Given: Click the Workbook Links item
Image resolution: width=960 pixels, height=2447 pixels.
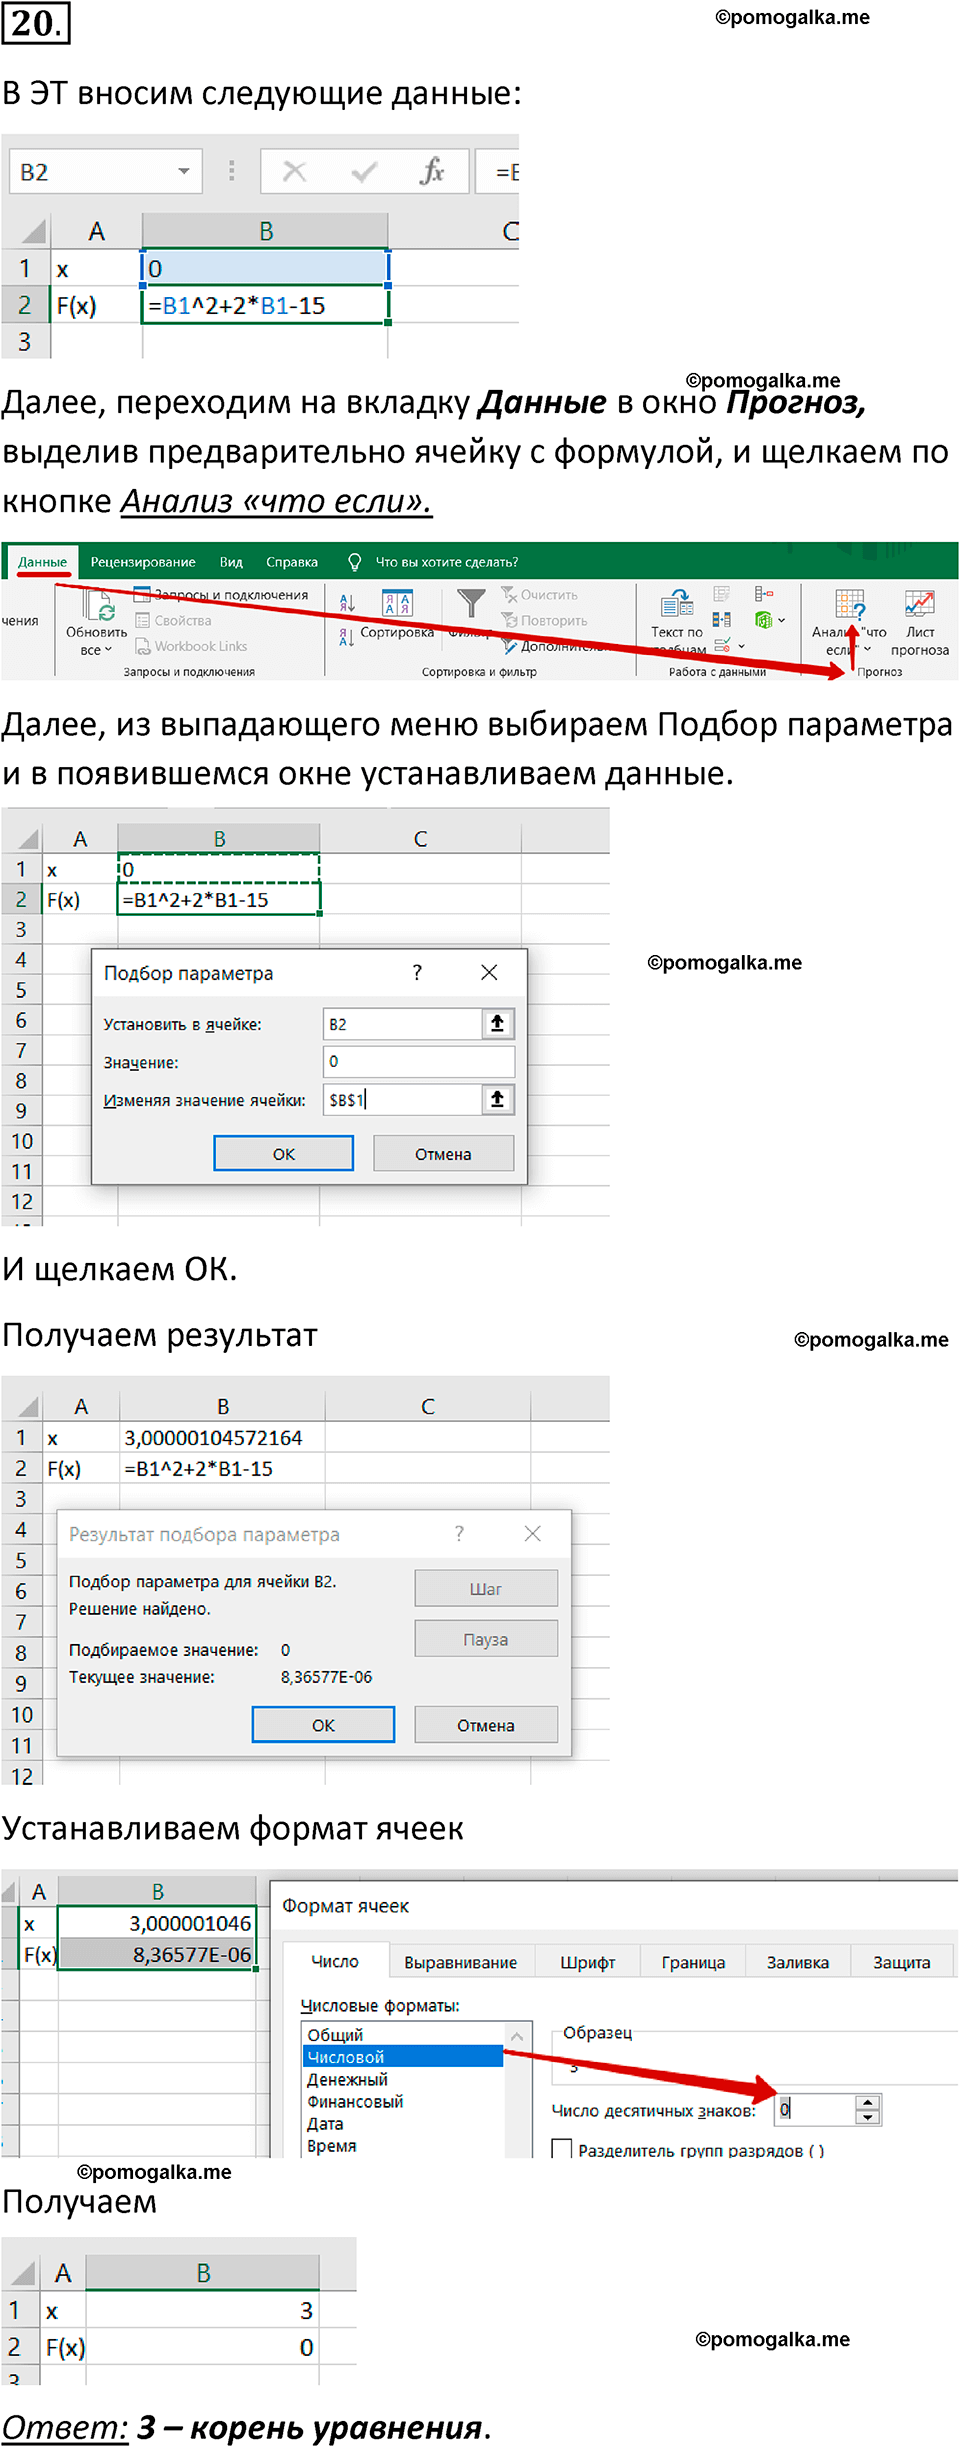Looking at the screenshot, I should [191, 646].
